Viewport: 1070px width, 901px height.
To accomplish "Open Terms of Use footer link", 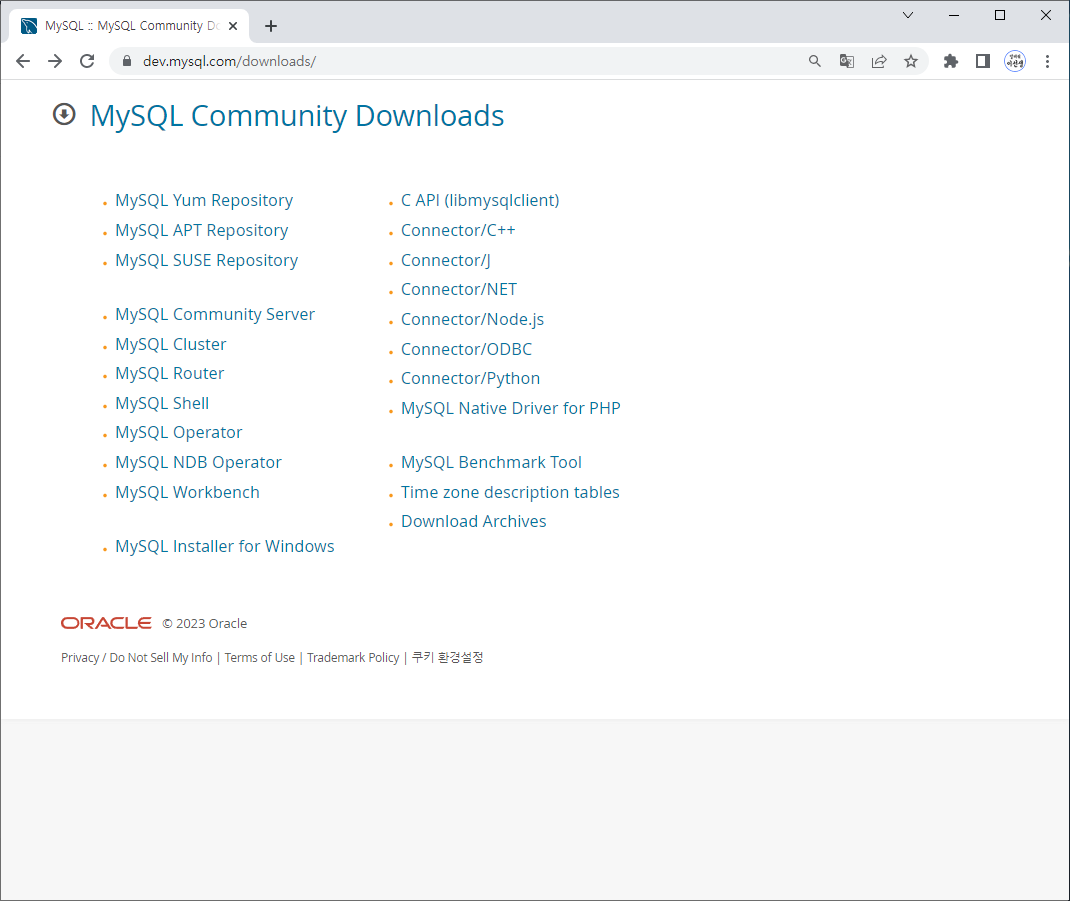I will (x=259, y=657).
